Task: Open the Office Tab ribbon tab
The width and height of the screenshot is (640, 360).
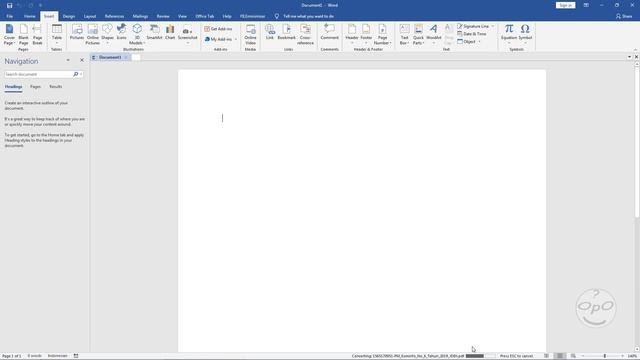Action: 204,16
